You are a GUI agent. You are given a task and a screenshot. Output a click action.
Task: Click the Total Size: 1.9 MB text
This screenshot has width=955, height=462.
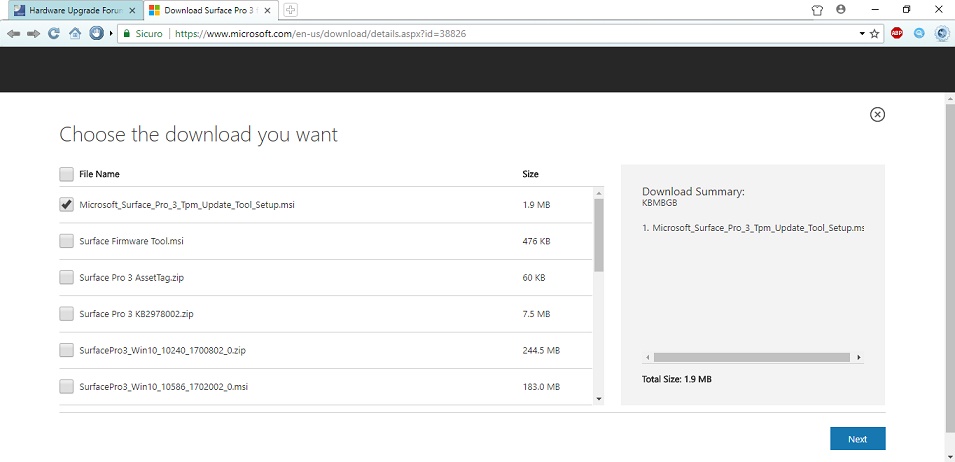coord(677,379)
